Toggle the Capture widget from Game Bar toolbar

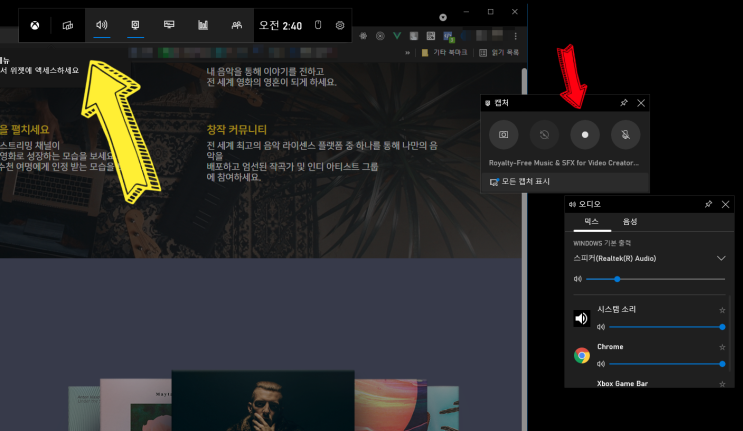pyautogui.click(x=135, y=25)
